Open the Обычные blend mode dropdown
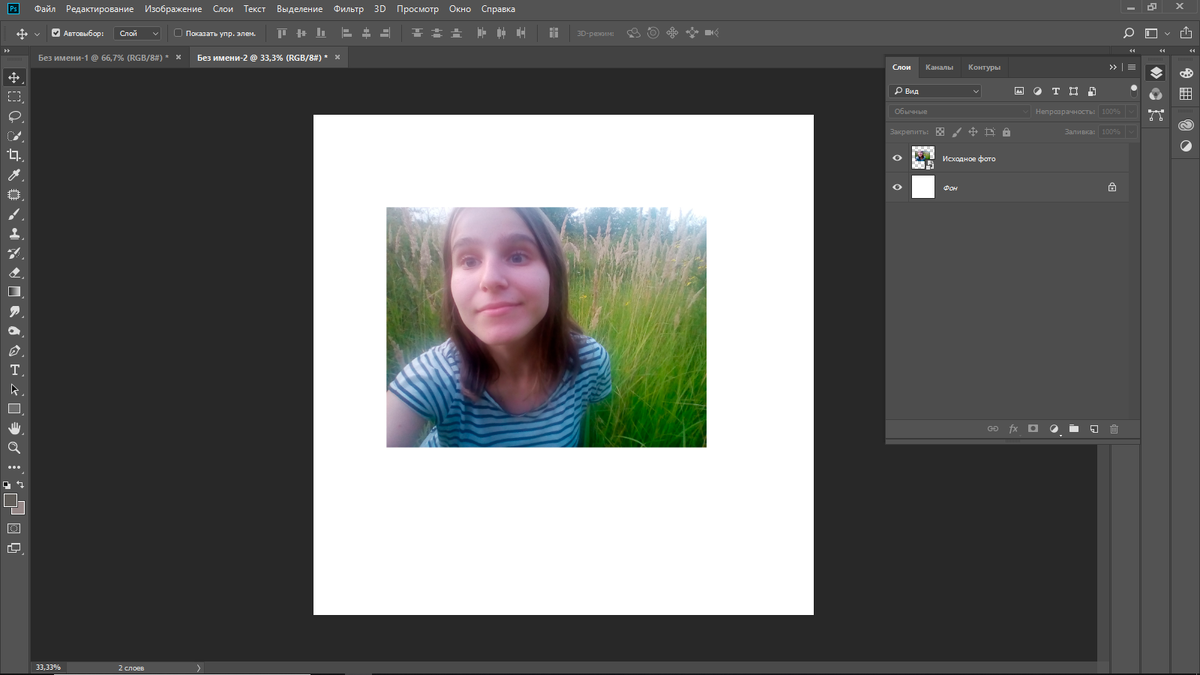1200x675 pixels. click(x=960, y=111)
